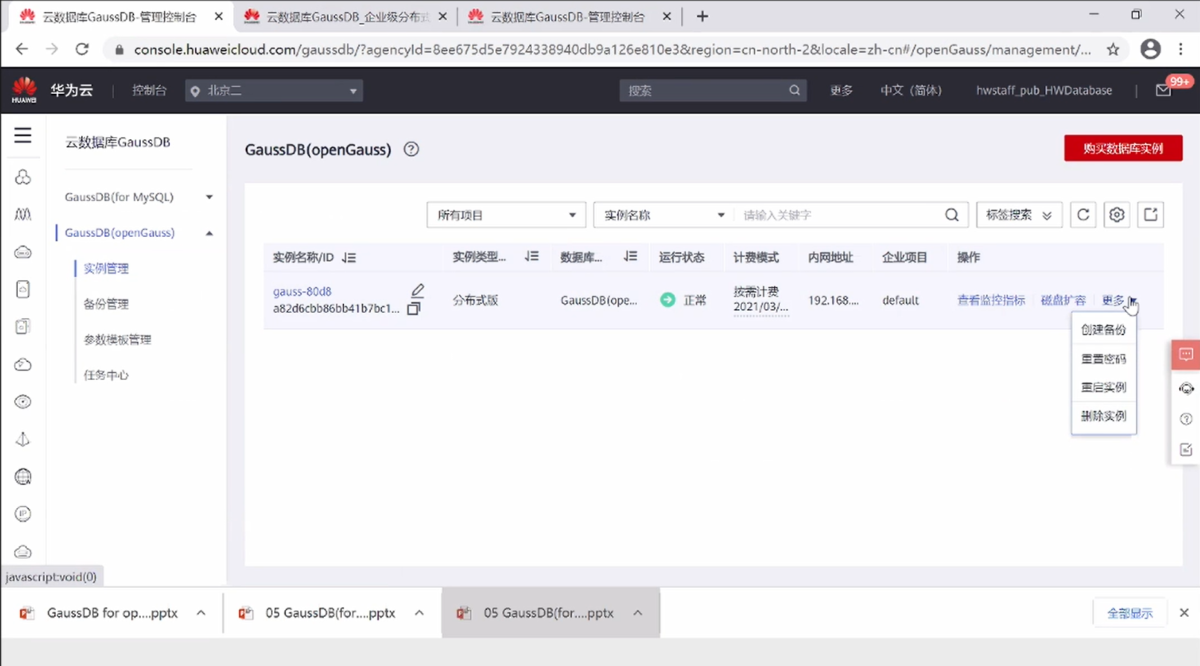Screen dimensions: 1200x666
Task: Toggle the 更多 dropdown in the instance row
Action: (x=1119, y=300)
